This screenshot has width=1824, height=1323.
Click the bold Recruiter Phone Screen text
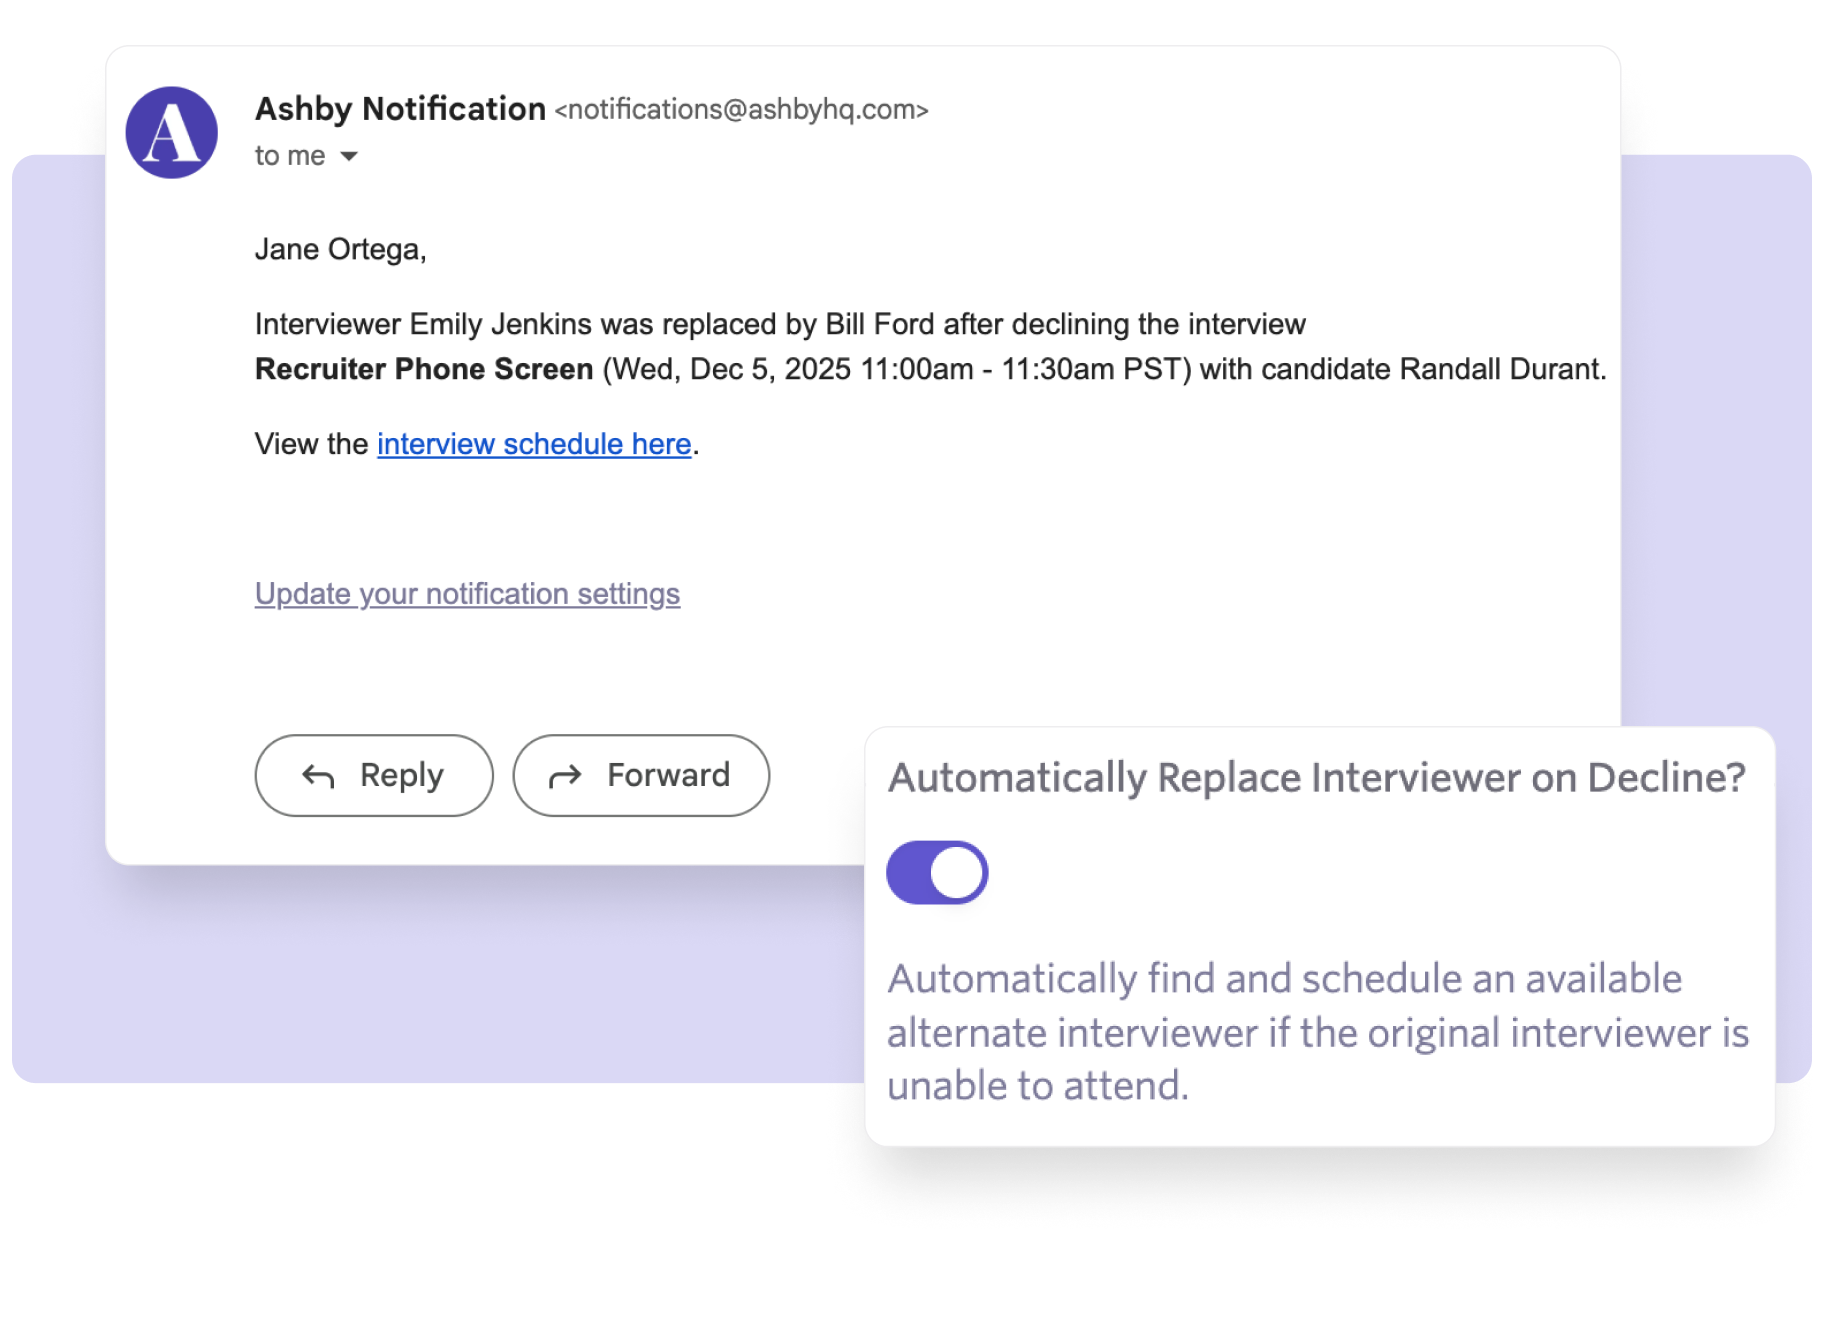tap(424, 369)
